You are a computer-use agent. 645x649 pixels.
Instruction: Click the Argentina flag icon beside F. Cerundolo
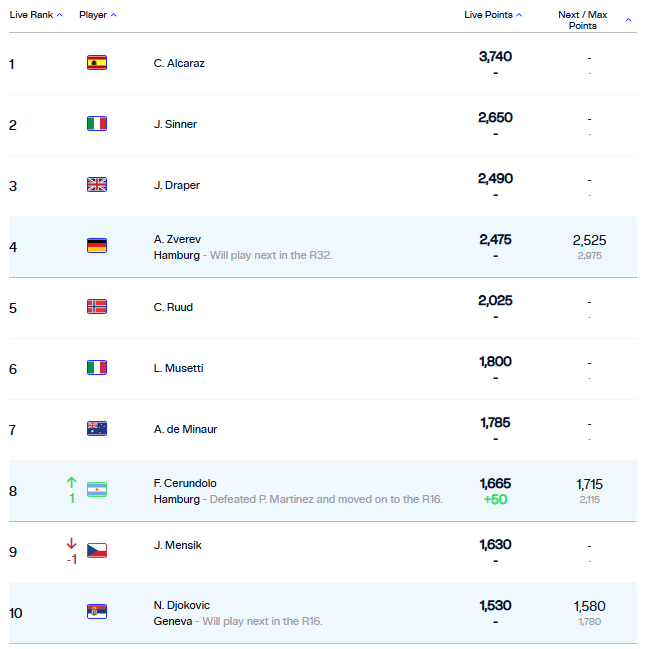97,490
